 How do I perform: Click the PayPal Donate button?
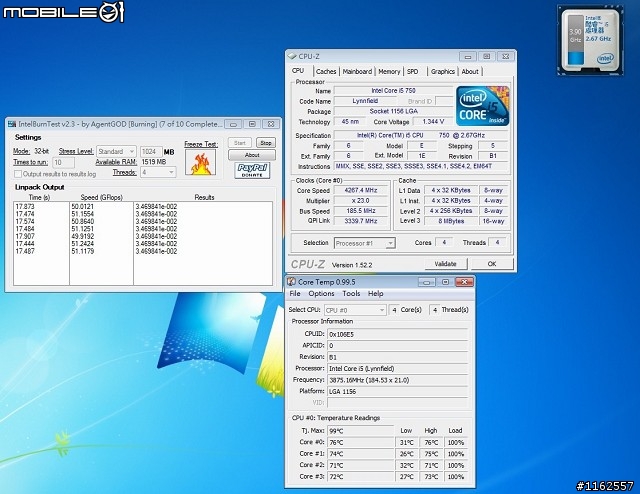pos(252,170)
